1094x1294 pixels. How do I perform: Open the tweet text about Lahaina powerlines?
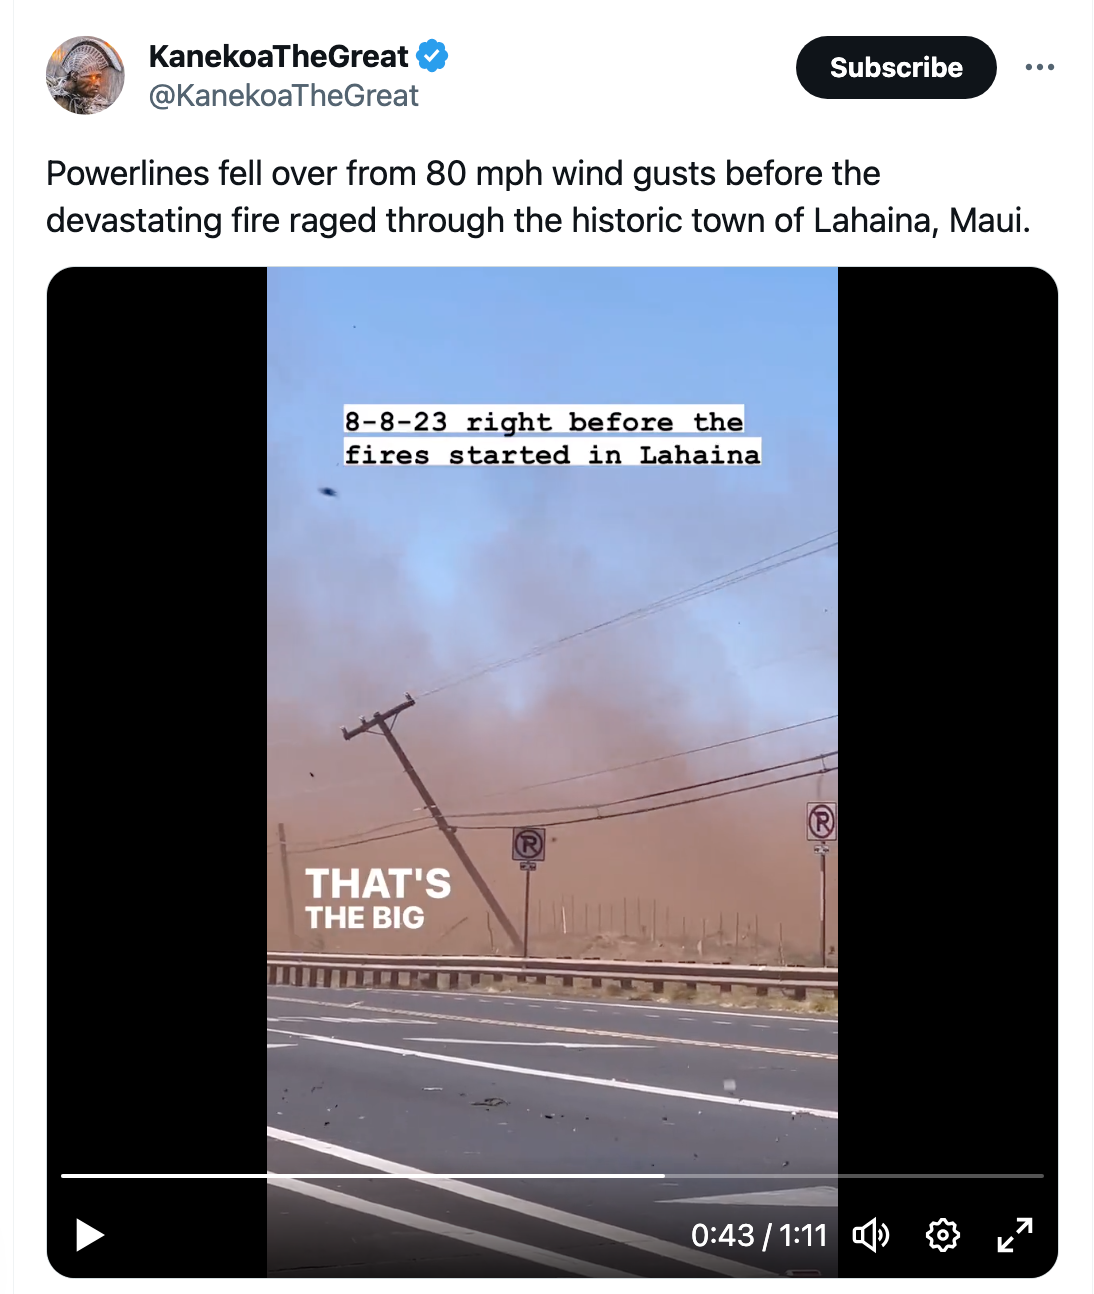(538, 196)
